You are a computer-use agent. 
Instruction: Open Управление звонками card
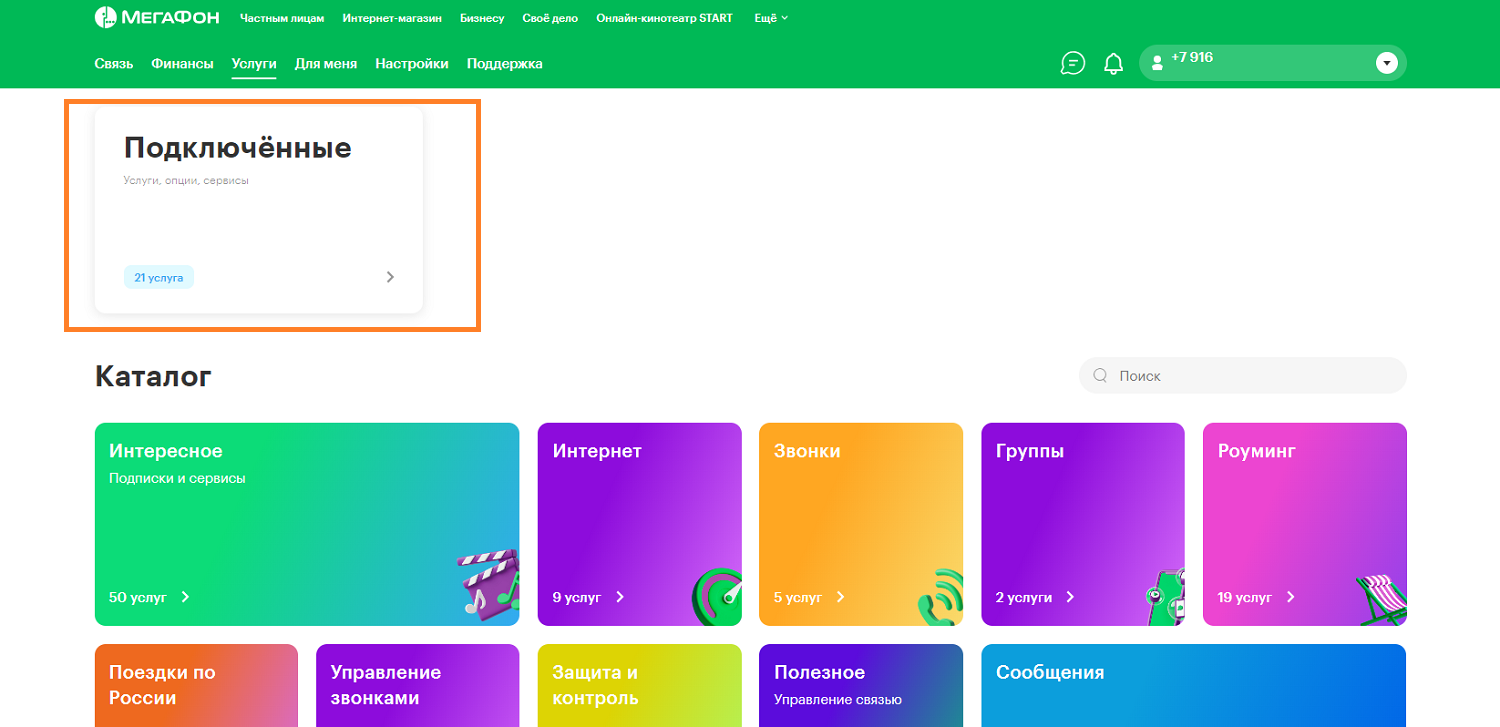pyautogui.click(x=418, y=685)
